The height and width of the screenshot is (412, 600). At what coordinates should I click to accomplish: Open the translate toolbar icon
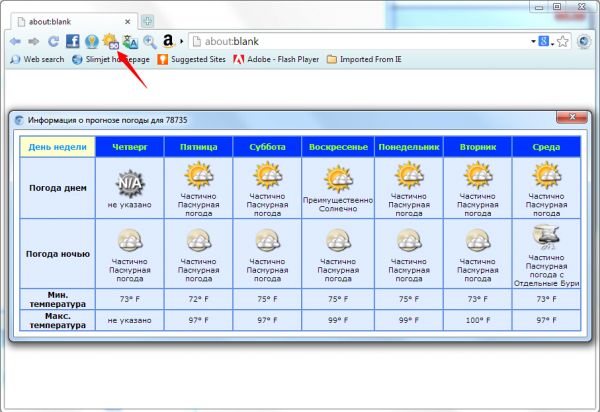(x=130, y=41)
